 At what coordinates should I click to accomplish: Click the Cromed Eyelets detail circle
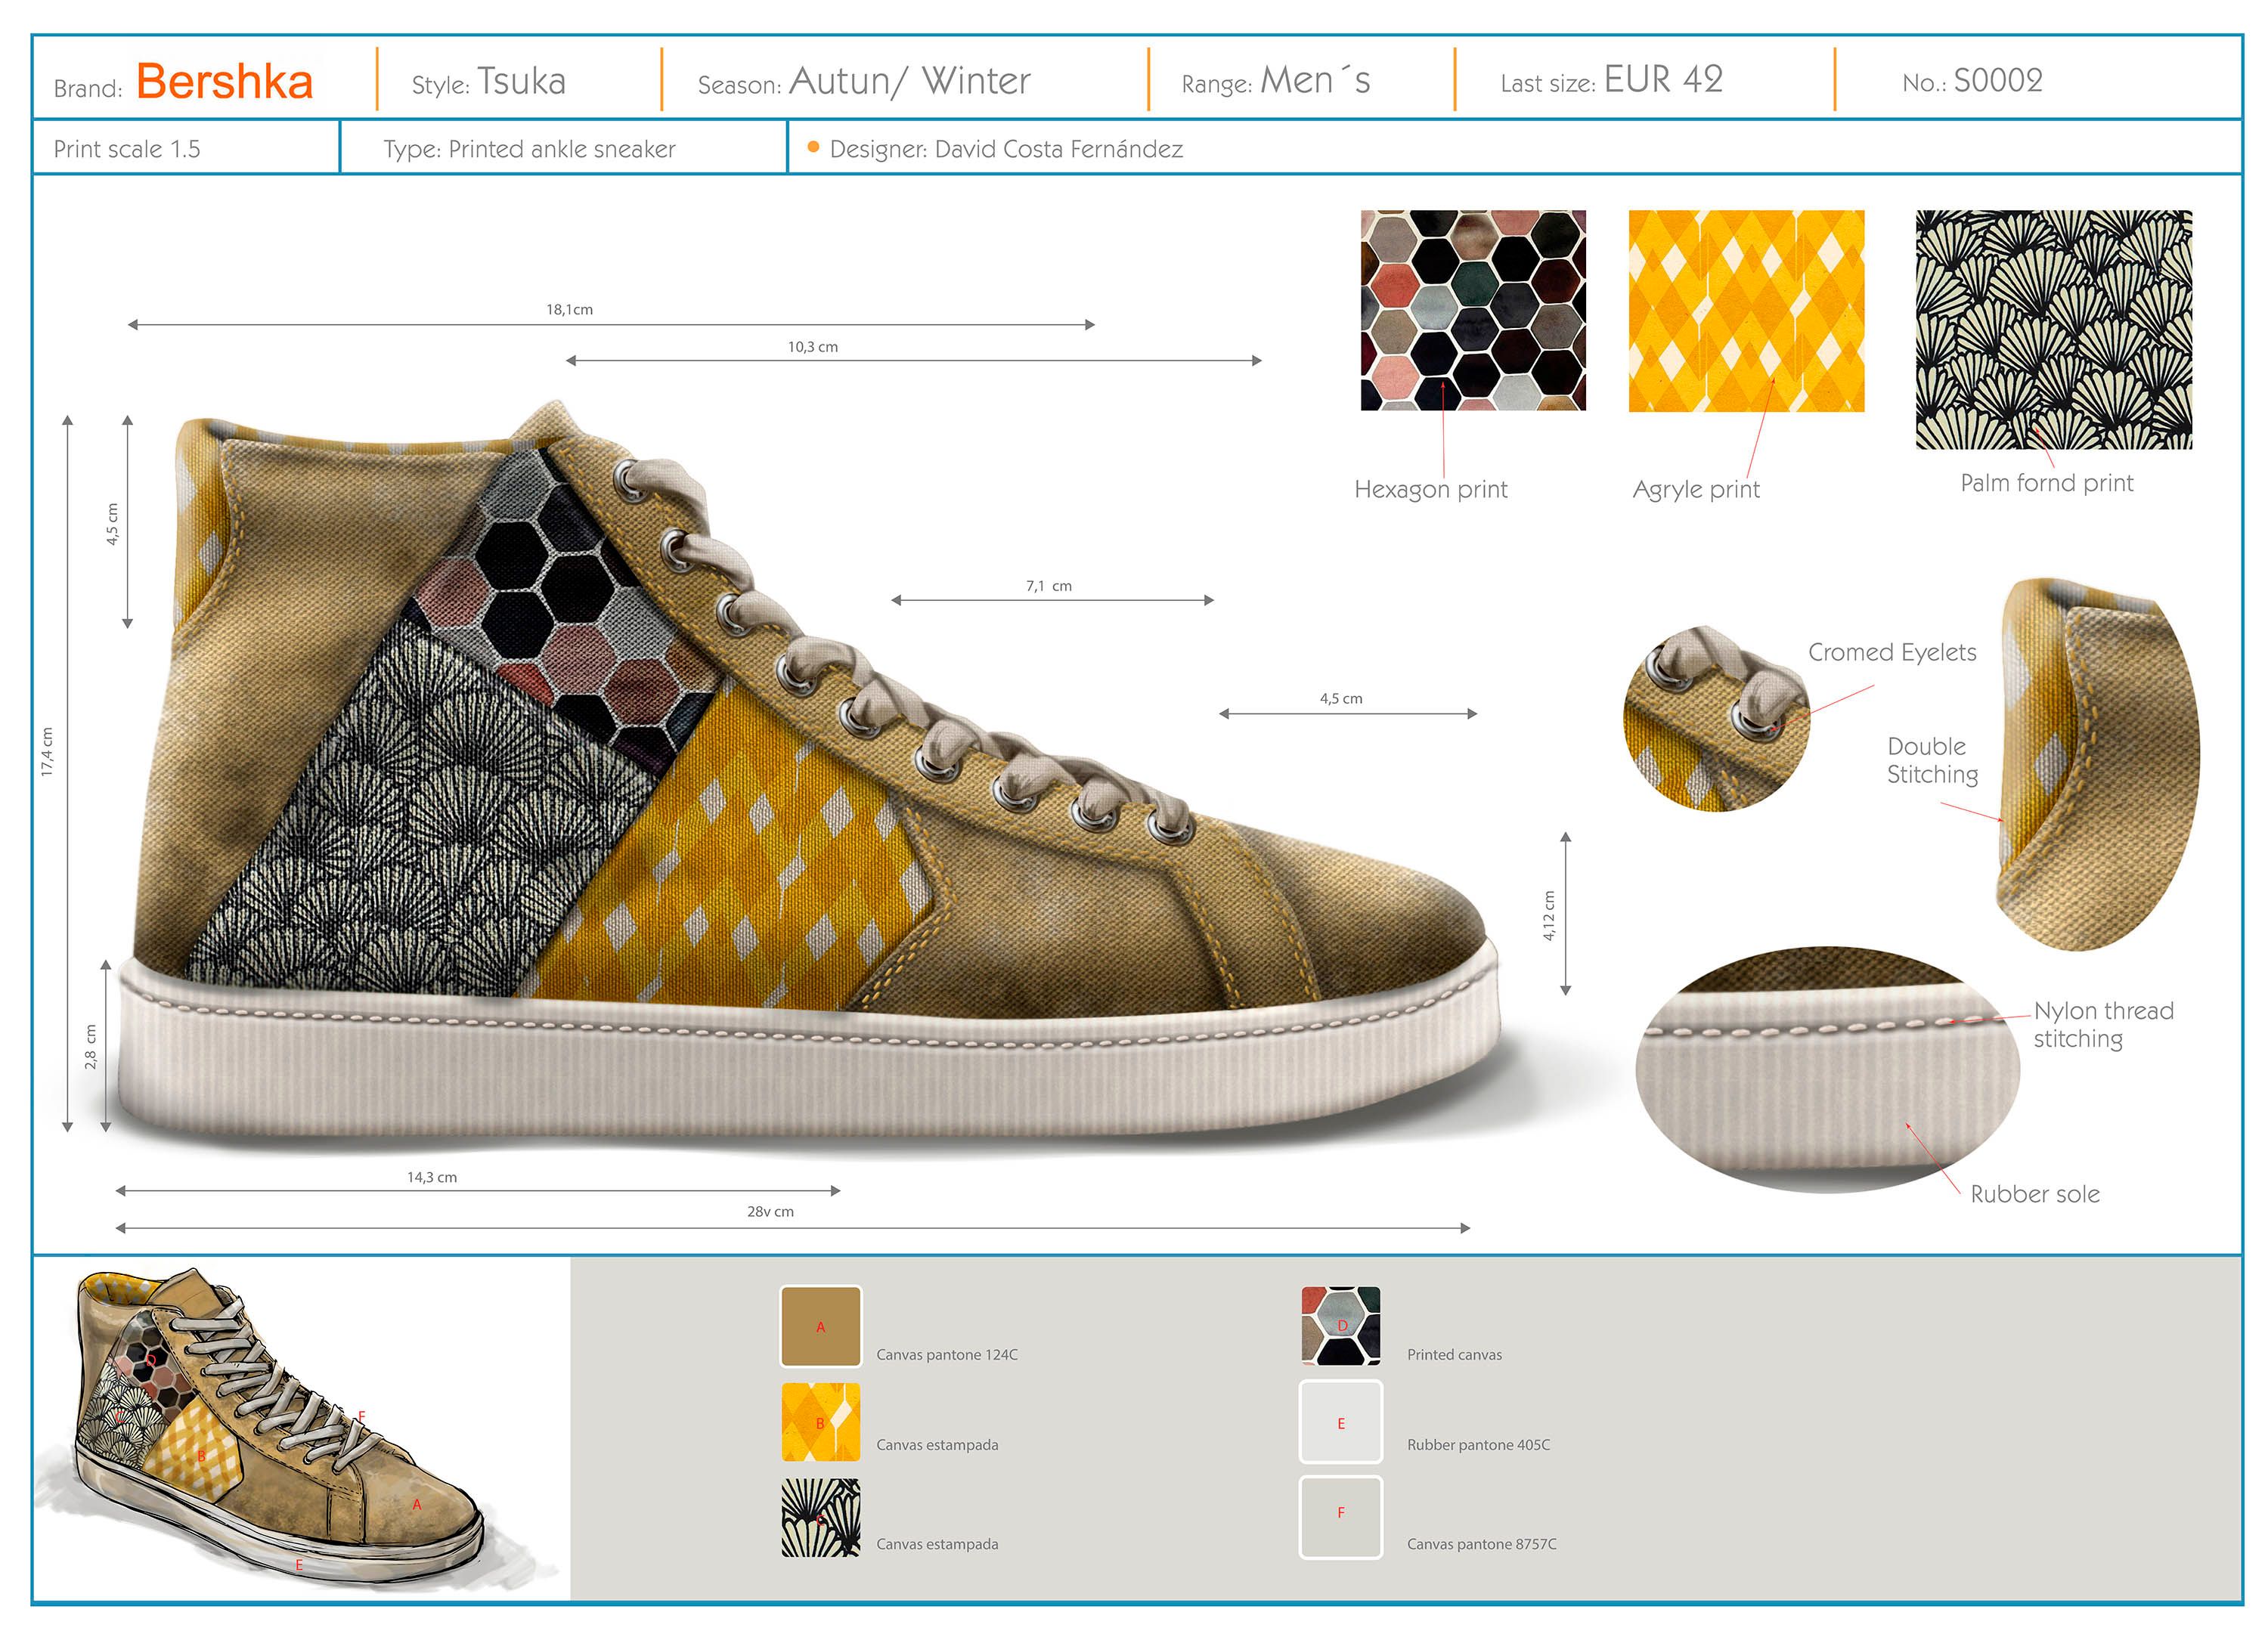pyautogui.click(x=1716, y=719)
